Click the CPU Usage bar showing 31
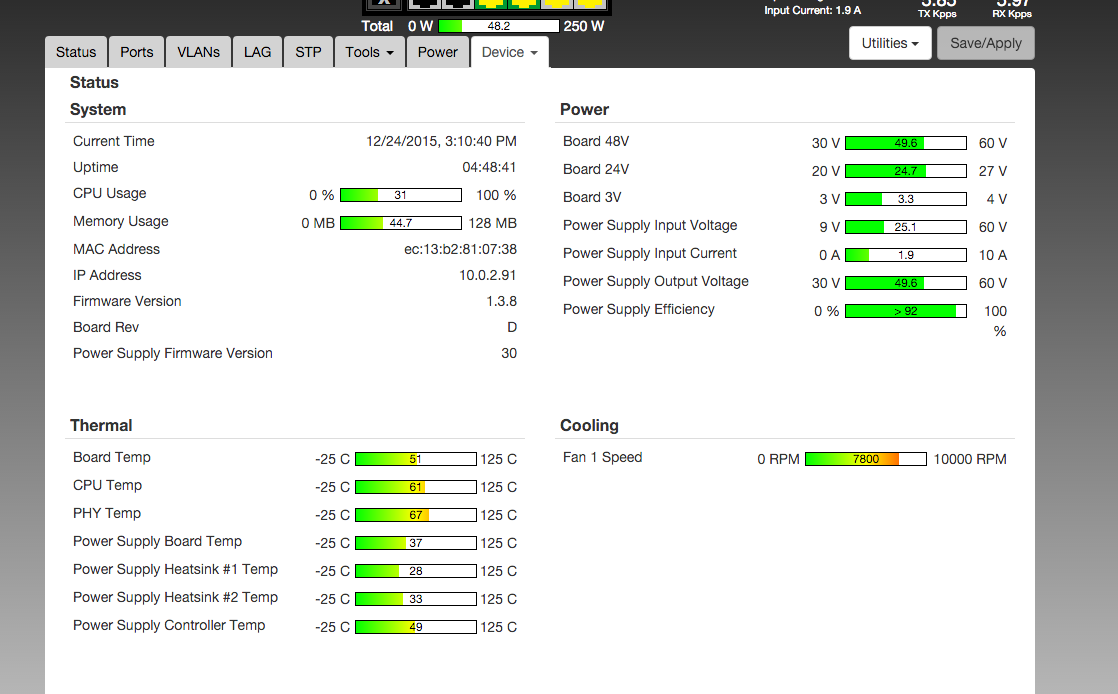 click(x=401, y=195)
